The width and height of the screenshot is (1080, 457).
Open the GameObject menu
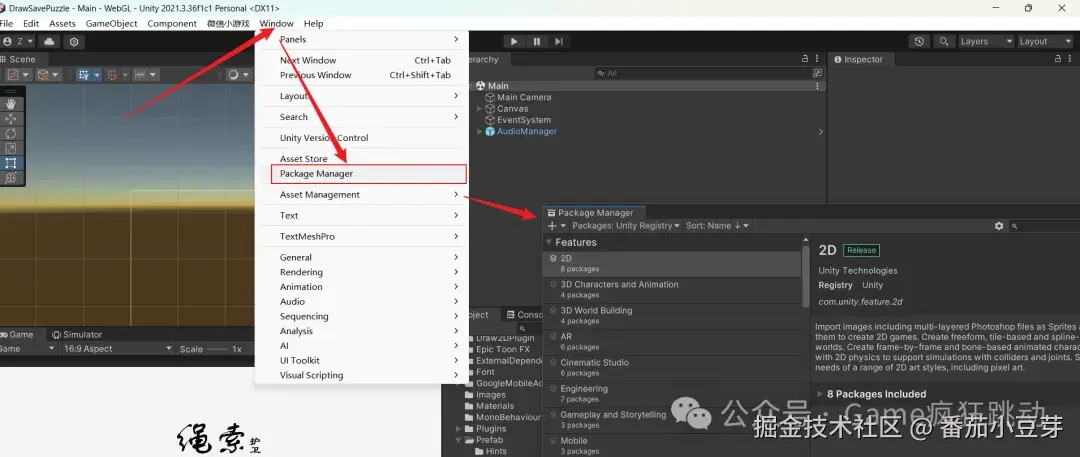[x=112, y=23]
